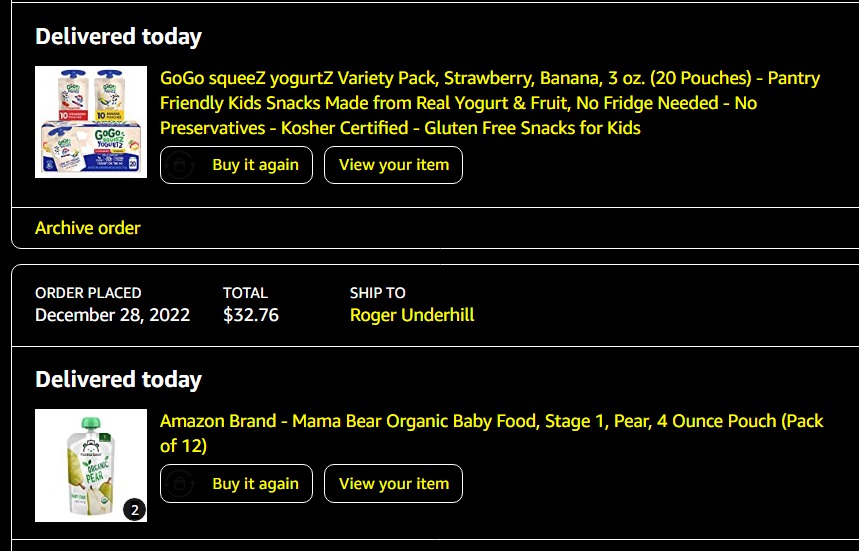View your item for the GoGo squeeZ order
Image resolution: width=859 pixels, height=551 pixels.
click(x=393, y=165)
